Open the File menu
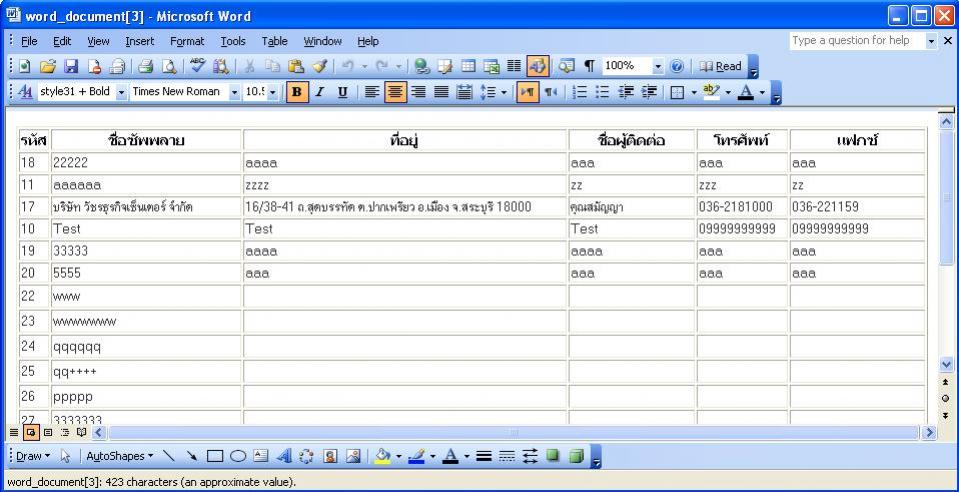The image size is (959, 492). 29,42
